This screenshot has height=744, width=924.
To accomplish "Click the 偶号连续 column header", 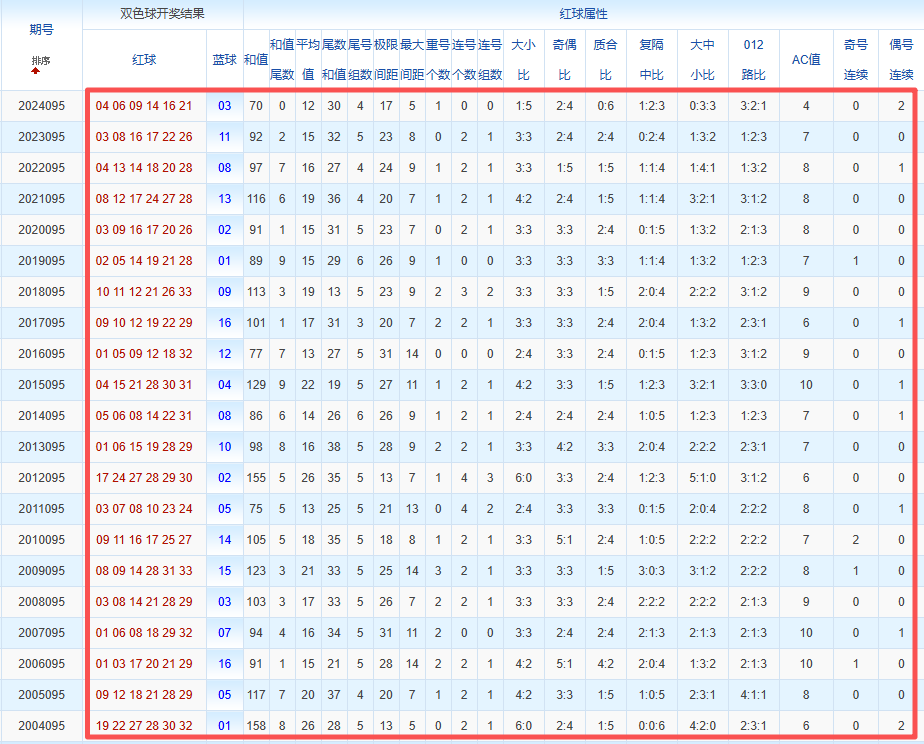I will click(x=901, y=60).
